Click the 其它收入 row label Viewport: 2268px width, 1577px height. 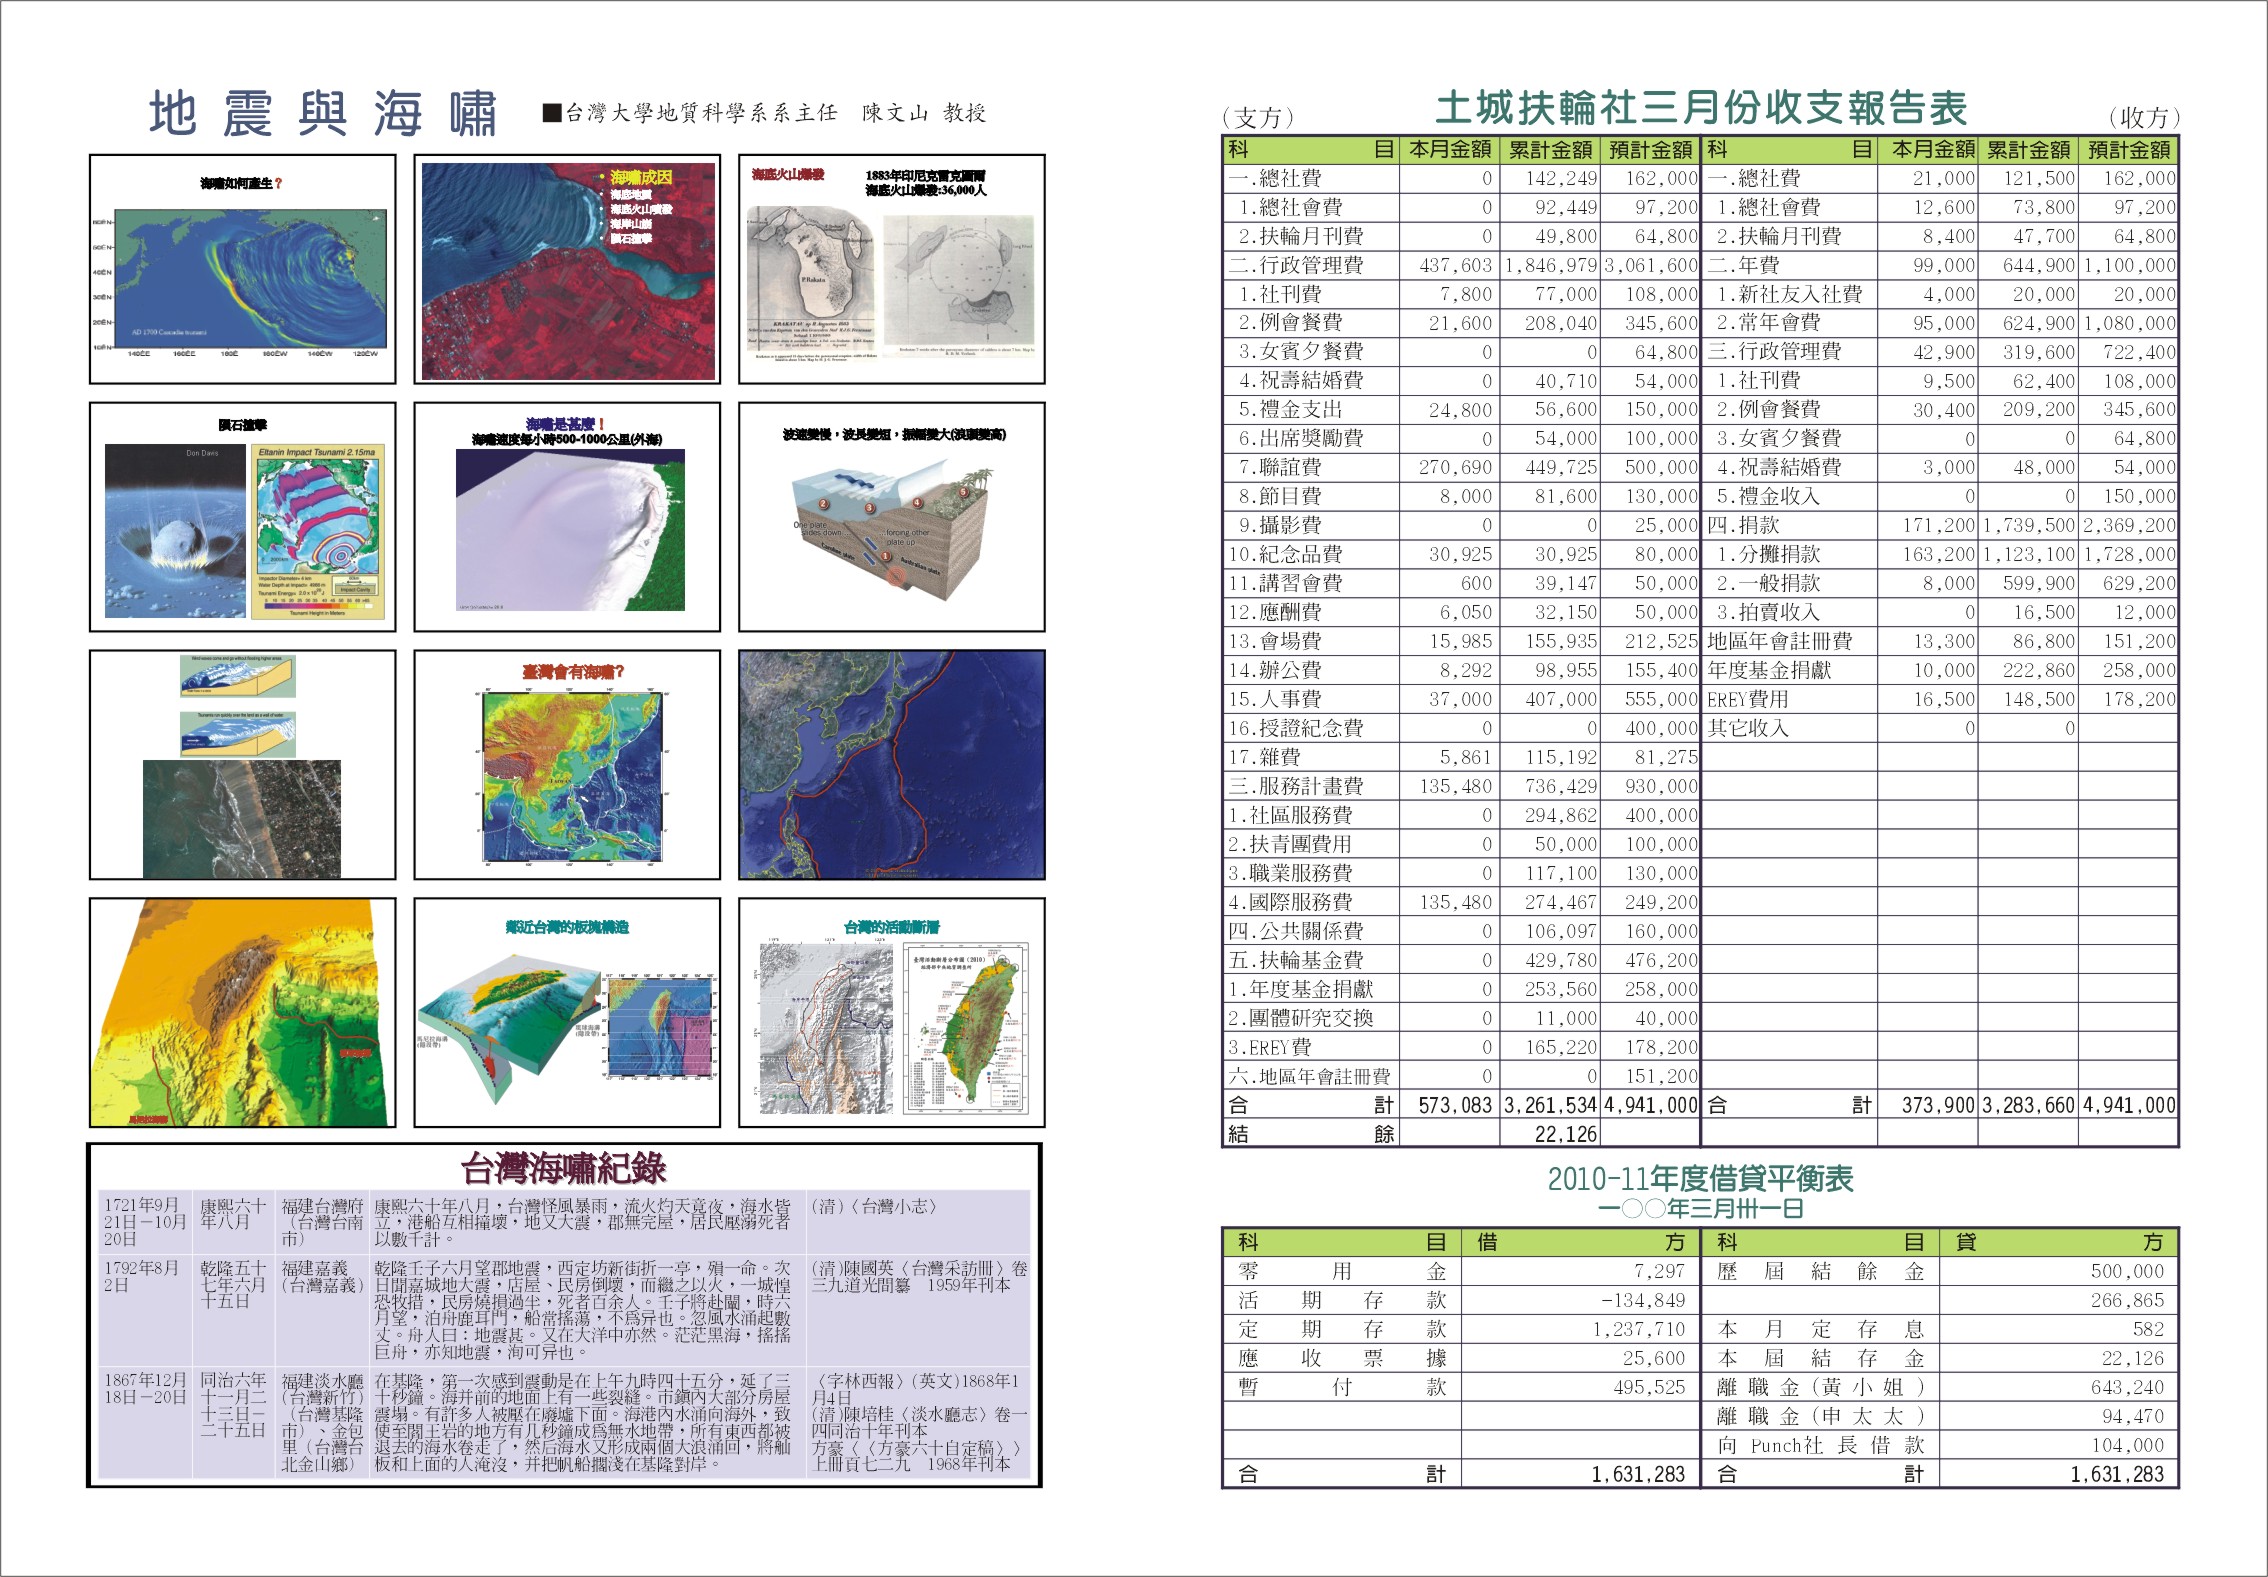tap(1748, 728)
